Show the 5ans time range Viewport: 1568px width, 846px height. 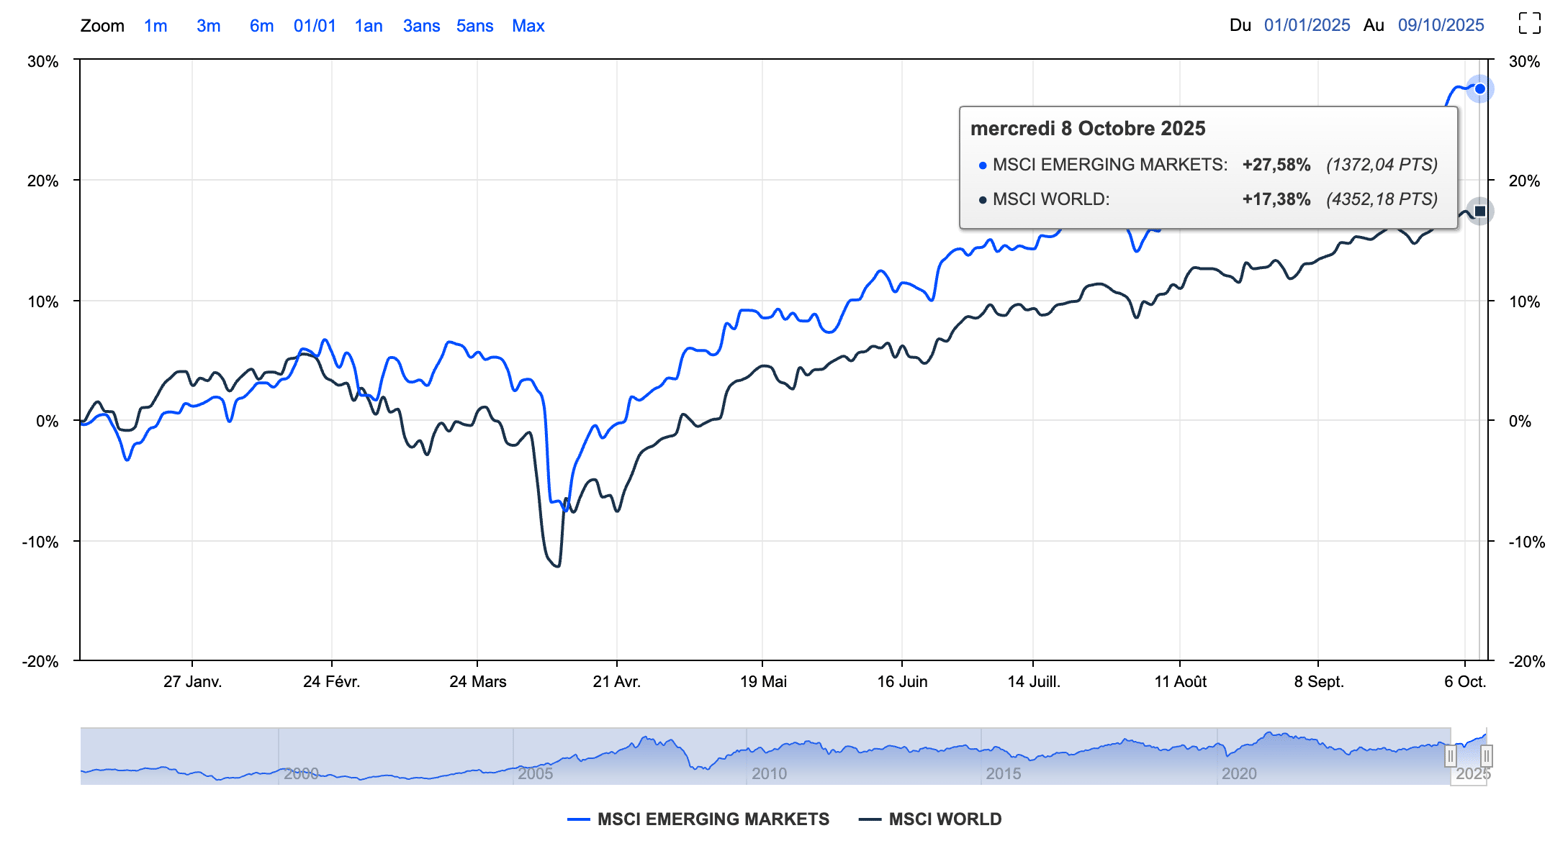click(474, 26)
